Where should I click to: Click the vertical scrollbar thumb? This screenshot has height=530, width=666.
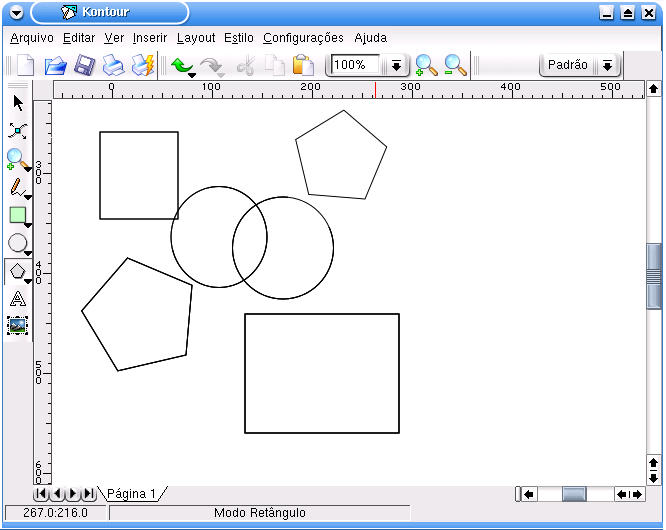[x=654, y=276]
